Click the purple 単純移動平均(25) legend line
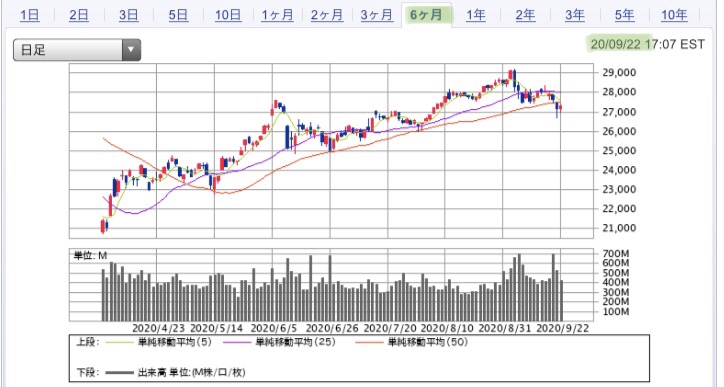 237,343
